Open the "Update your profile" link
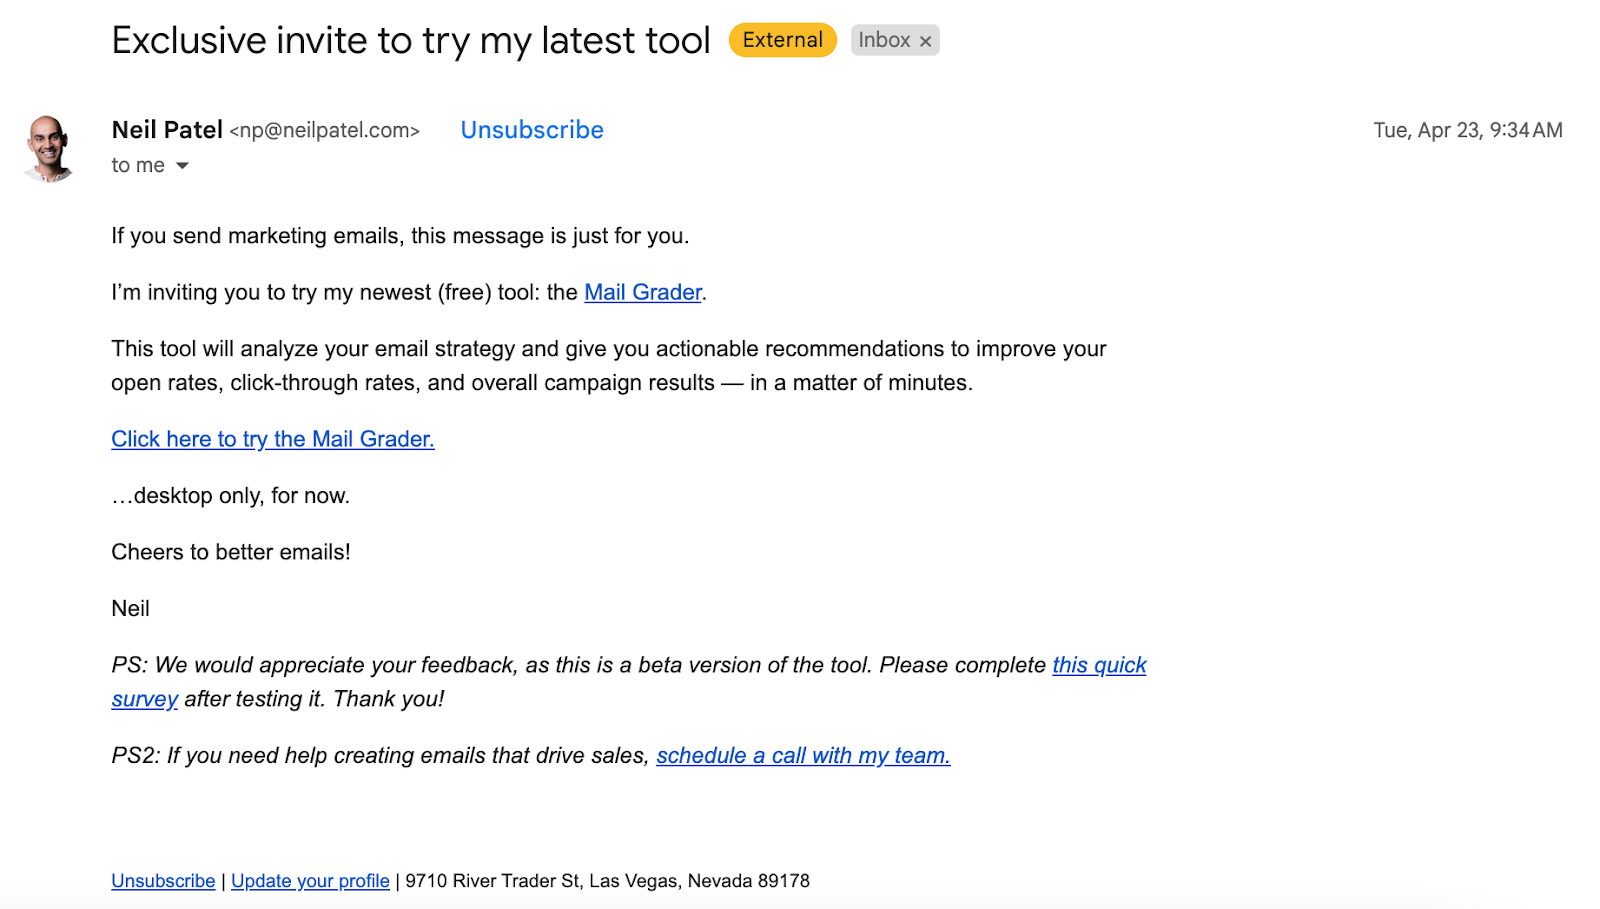This screenshot has height=909, width=1600. point(310,881)
